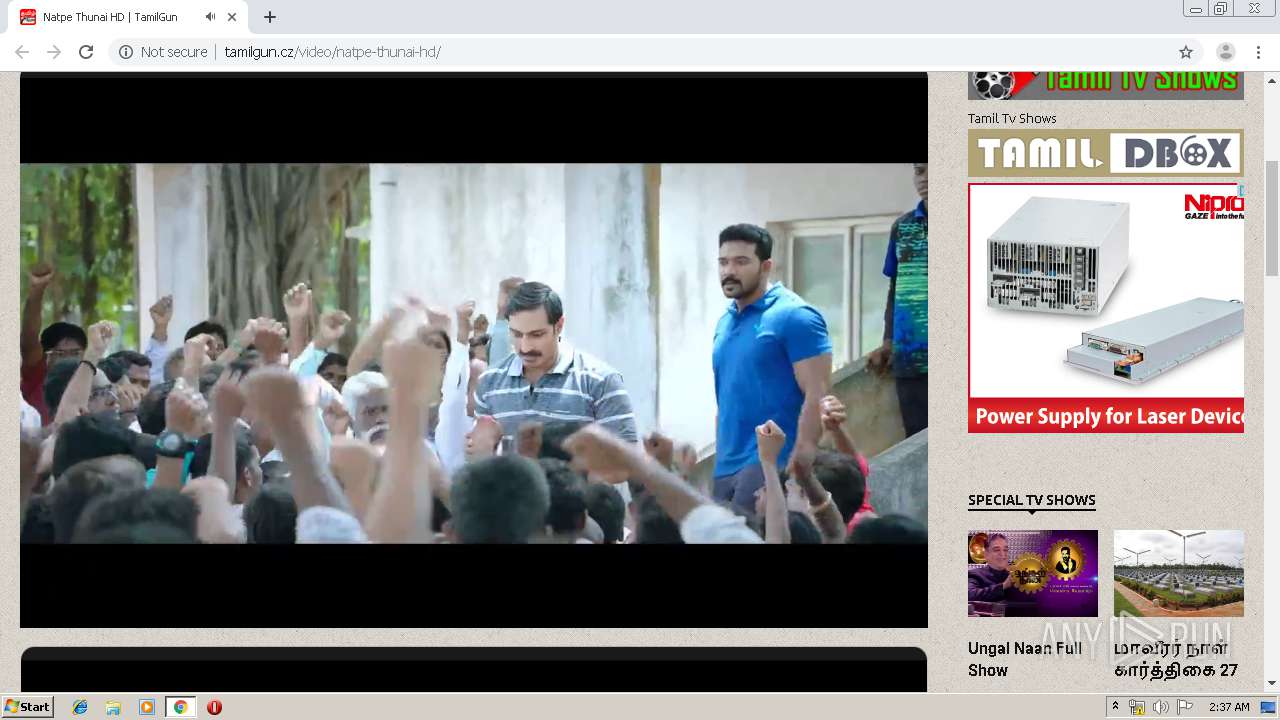Go back to previous page

(x=22, y=52)
